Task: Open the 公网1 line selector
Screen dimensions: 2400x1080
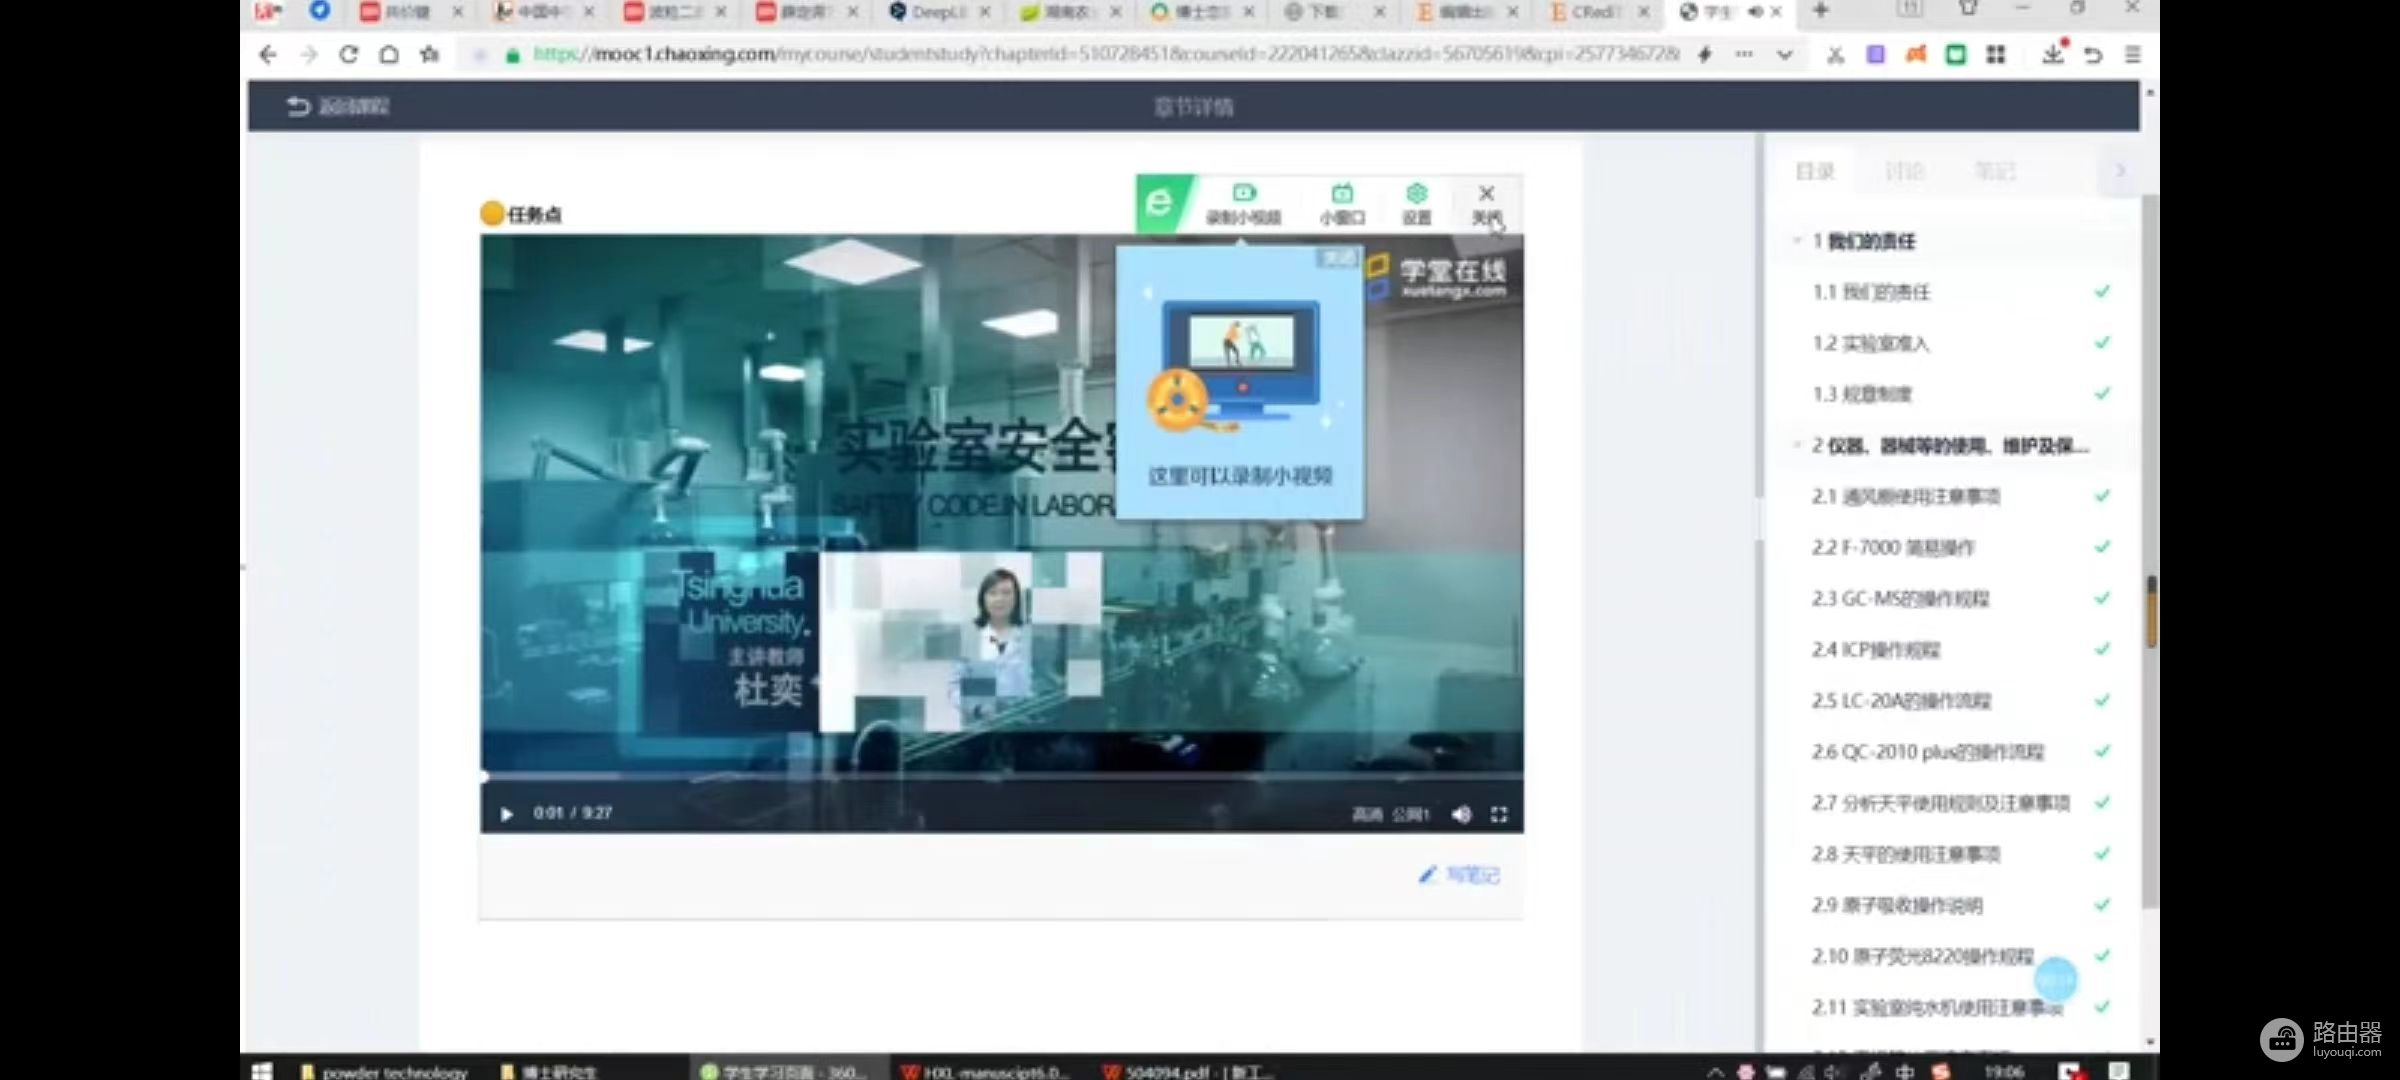Action: click(x=1411, y=814)
